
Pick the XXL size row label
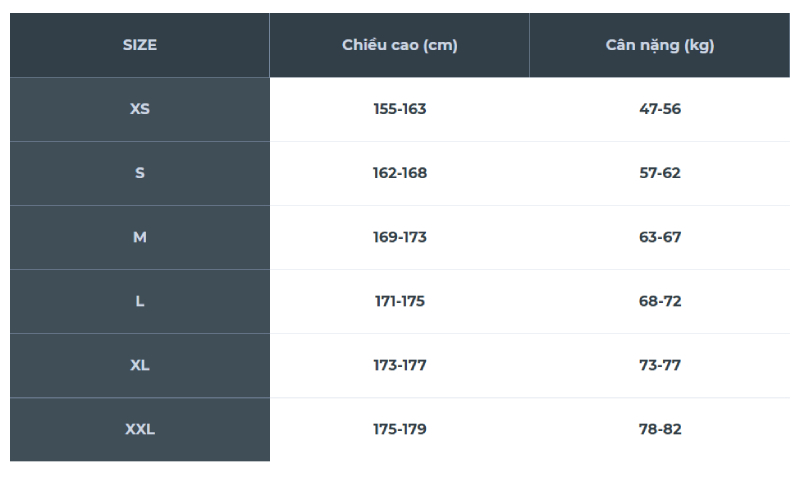(140, 430)
